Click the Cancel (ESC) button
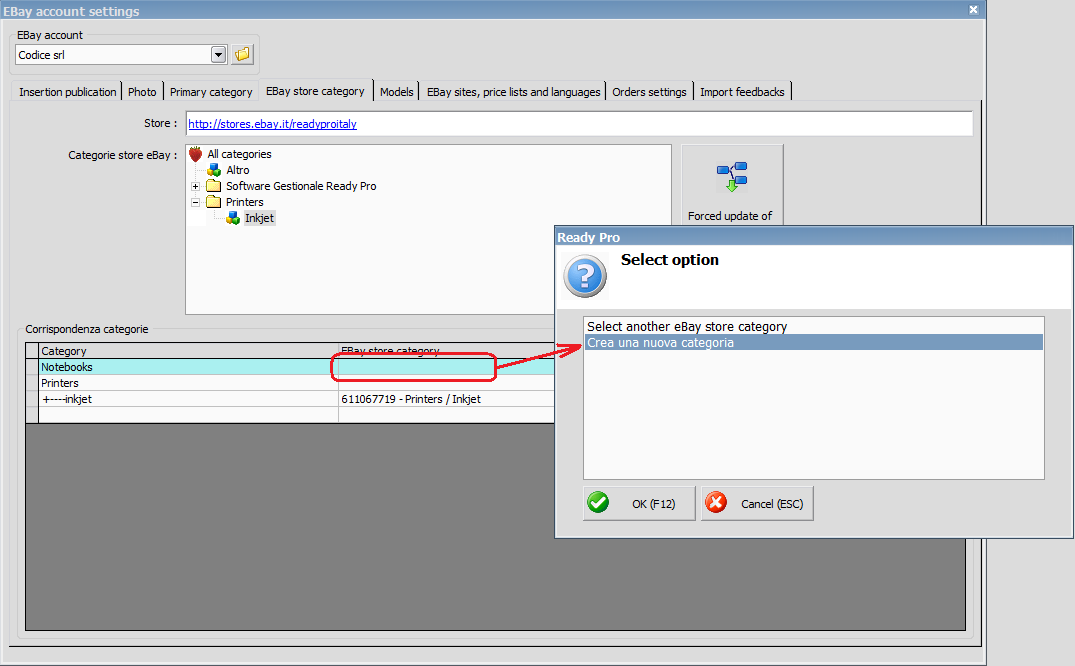The width and height of the screenshot is (1075, 666). [x=757, y=503]
